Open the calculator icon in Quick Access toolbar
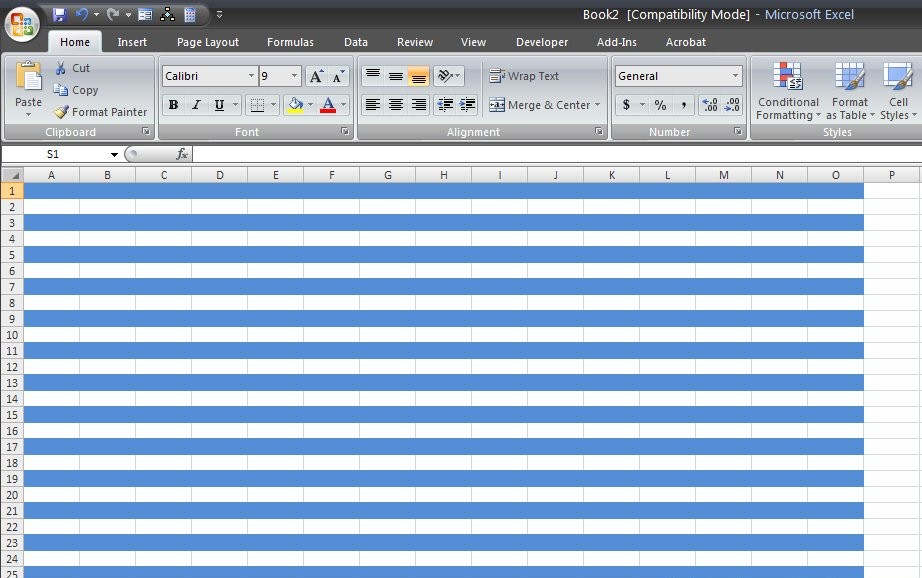This screenshot has width=922, height=578. [189, 15]
